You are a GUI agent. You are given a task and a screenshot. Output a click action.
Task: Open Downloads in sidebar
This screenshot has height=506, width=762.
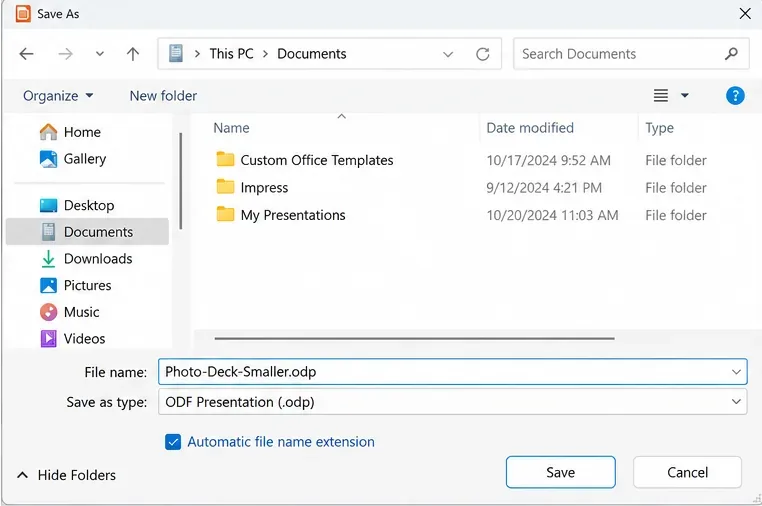(98, 259)
